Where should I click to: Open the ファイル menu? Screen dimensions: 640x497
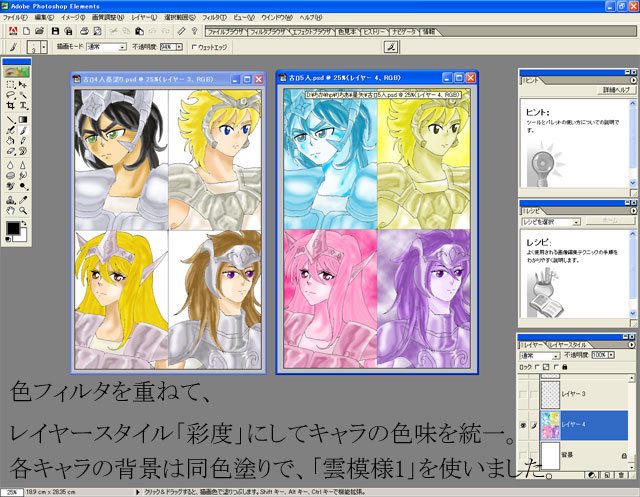pyautogui.click(x=14, y=18)
